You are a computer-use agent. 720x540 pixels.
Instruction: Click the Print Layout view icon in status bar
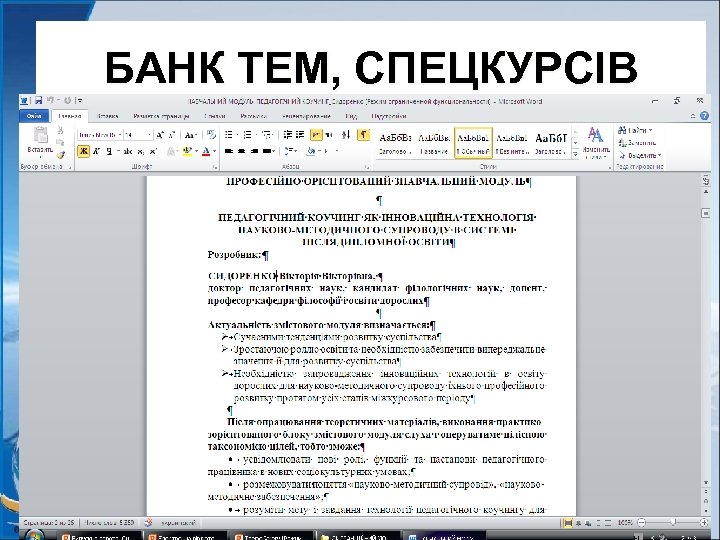click(x=568, y=523)
